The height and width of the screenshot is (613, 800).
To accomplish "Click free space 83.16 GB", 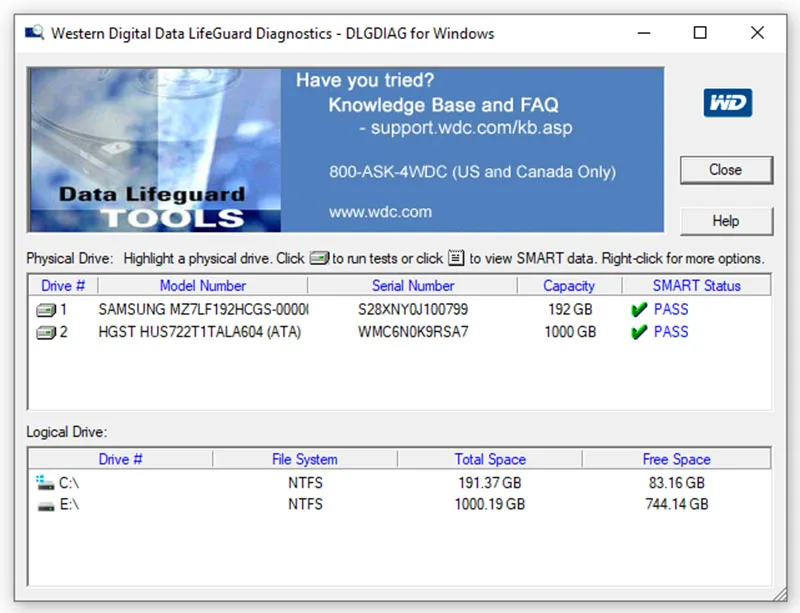I will pyautogui.click(x=677, y=483).
